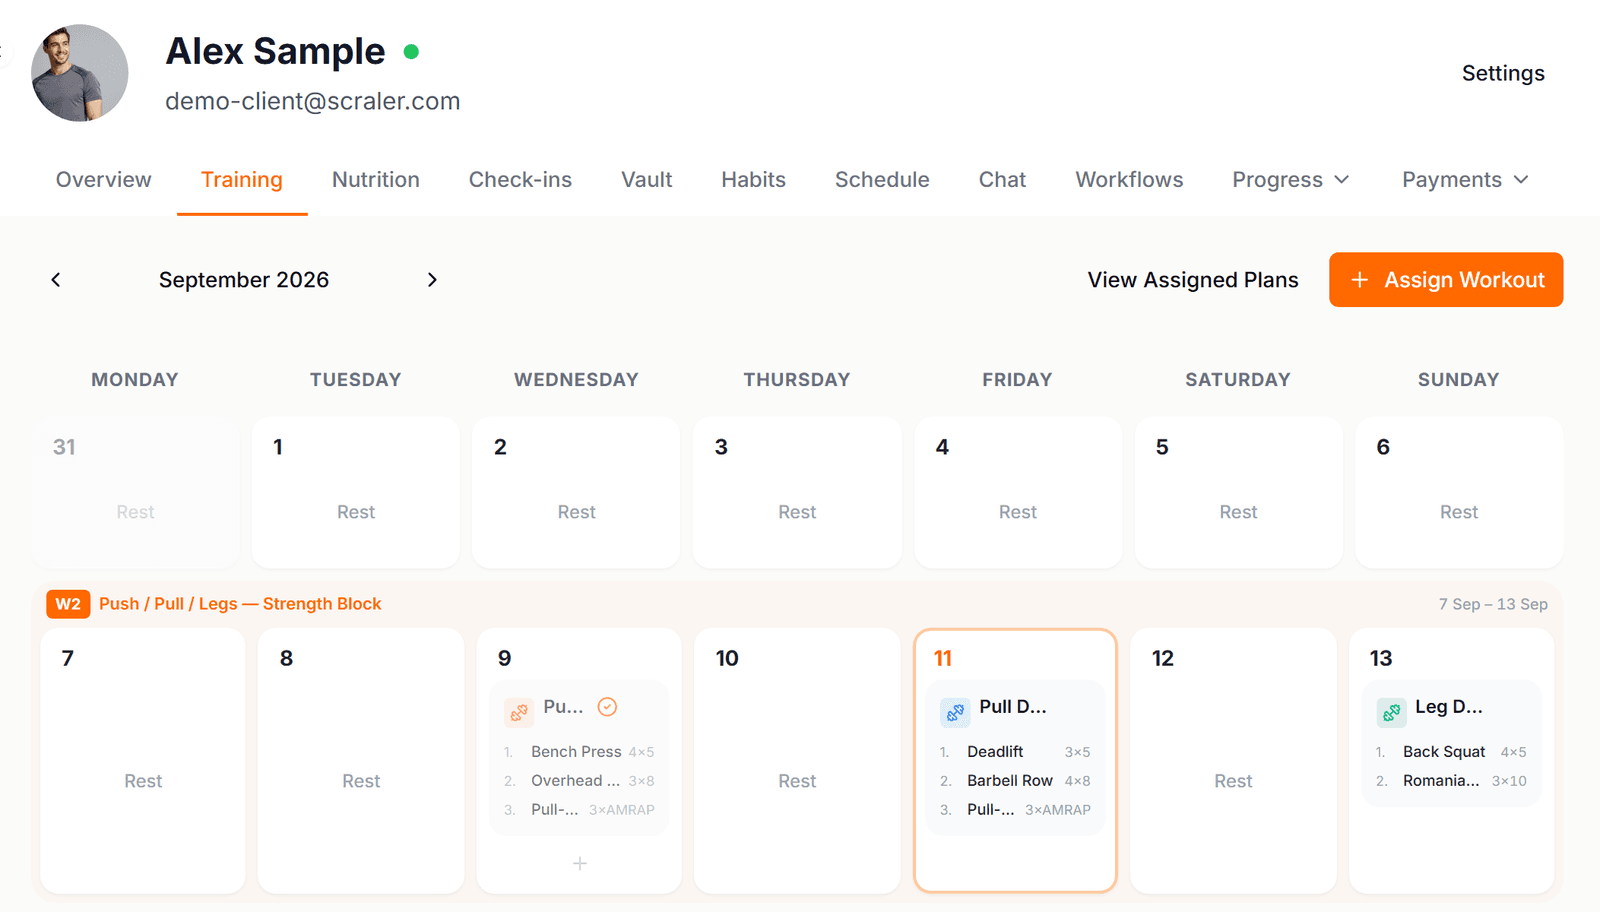The height and width of the screenshot is (912, 1600).
Task: Click the green online status dot
Action: pos(411,52)
